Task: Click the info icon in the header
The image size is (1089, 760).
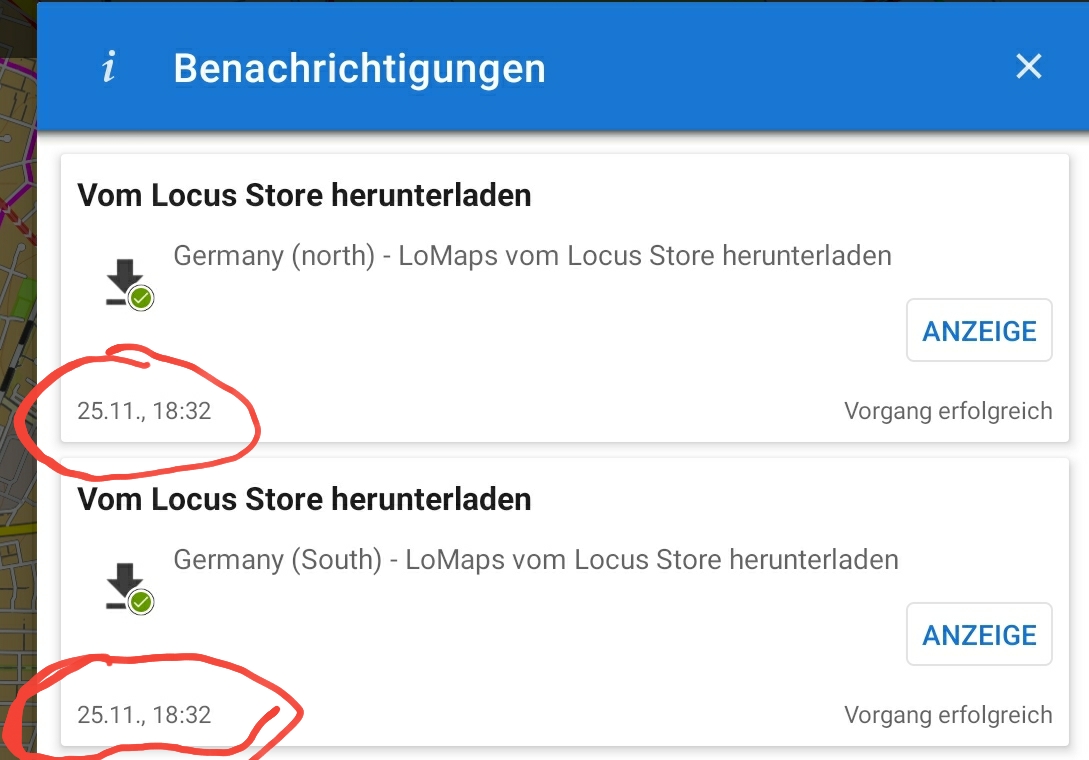Action: [108, 68]
